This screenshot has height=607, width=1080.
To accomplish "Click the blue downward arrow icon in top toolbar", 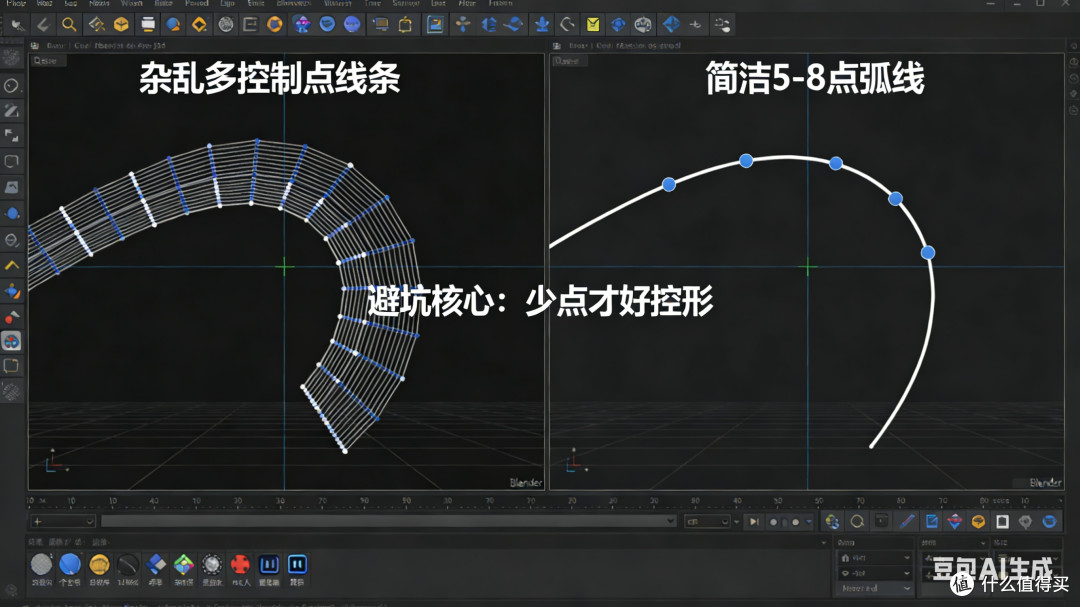I will [542, 25].
